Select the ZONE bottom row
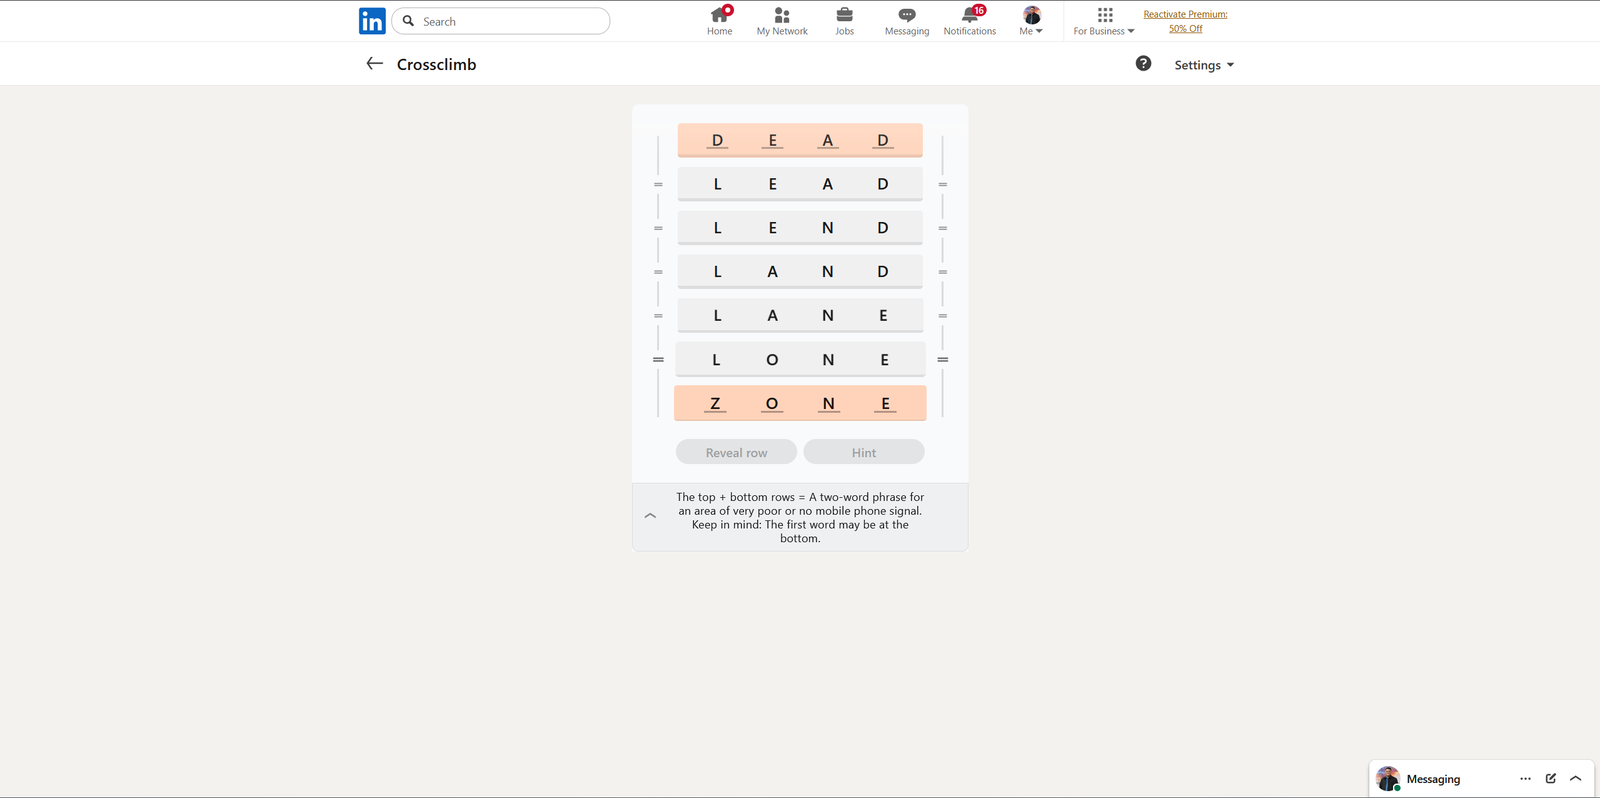1600x798 pixels. click(800, 404)
